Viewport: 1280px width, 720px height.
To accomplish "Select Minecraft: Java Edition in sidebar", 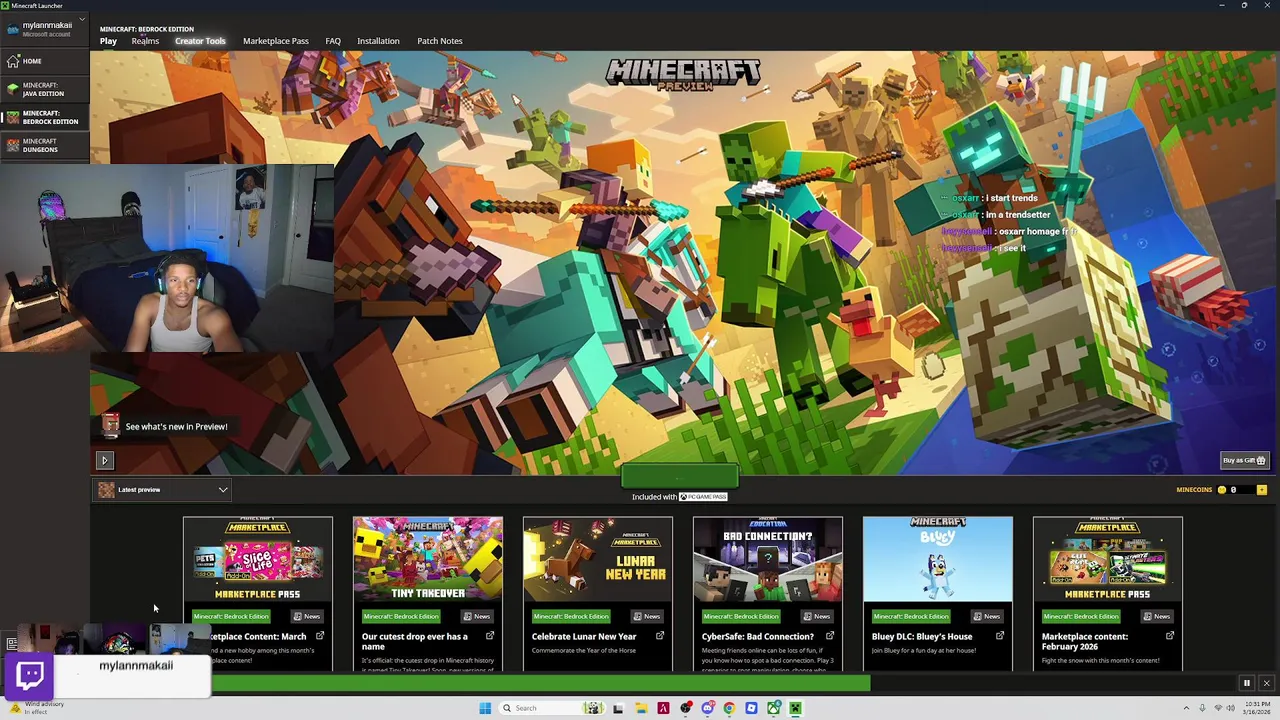I will coord(44,89).
